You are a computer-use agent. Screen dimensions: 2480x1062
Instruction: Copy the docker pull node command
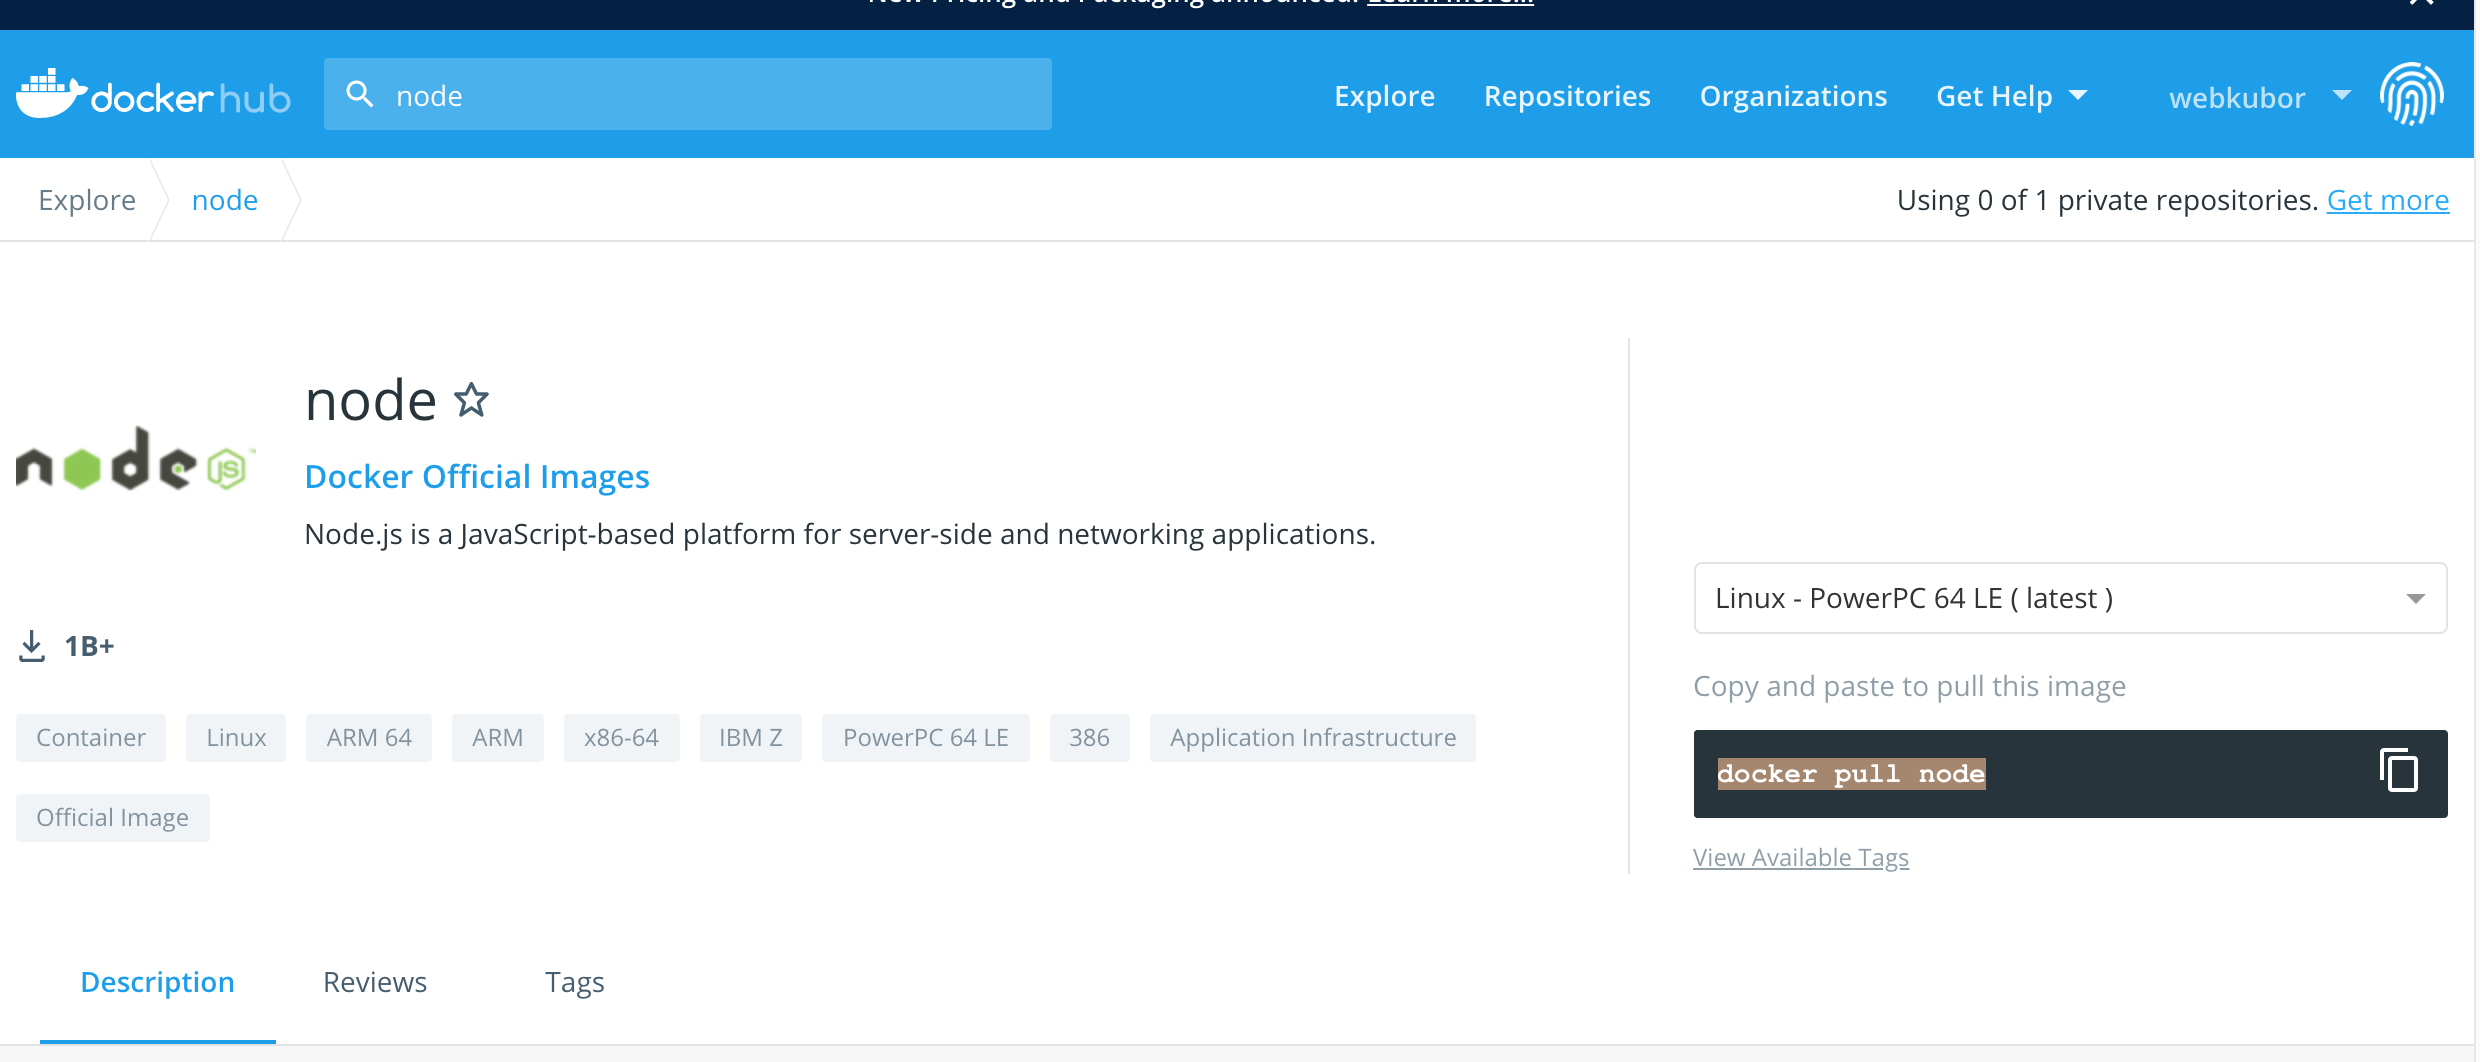(2398, 771)
